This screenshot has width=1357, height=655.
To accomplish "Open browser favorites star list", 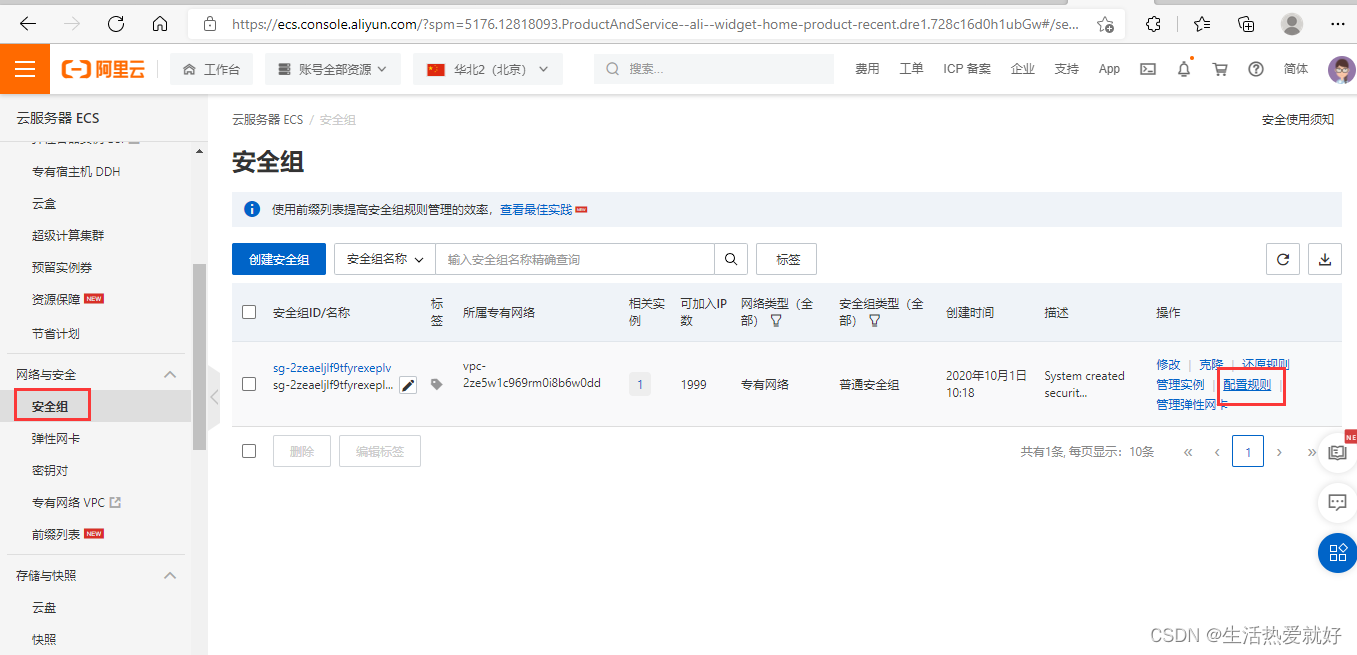I will point(1201,23).
